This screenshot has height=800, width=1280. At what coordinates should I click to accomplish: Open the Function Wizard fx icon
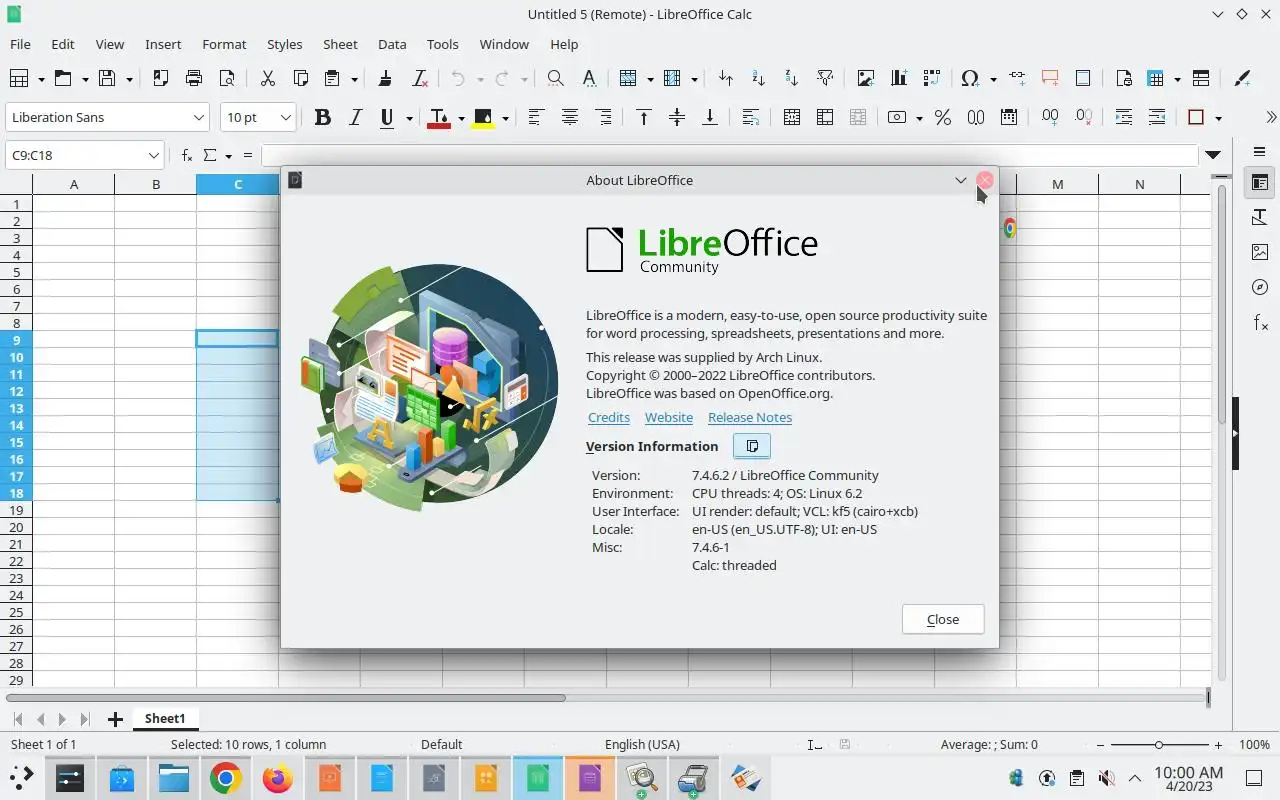tap(187, 155)
